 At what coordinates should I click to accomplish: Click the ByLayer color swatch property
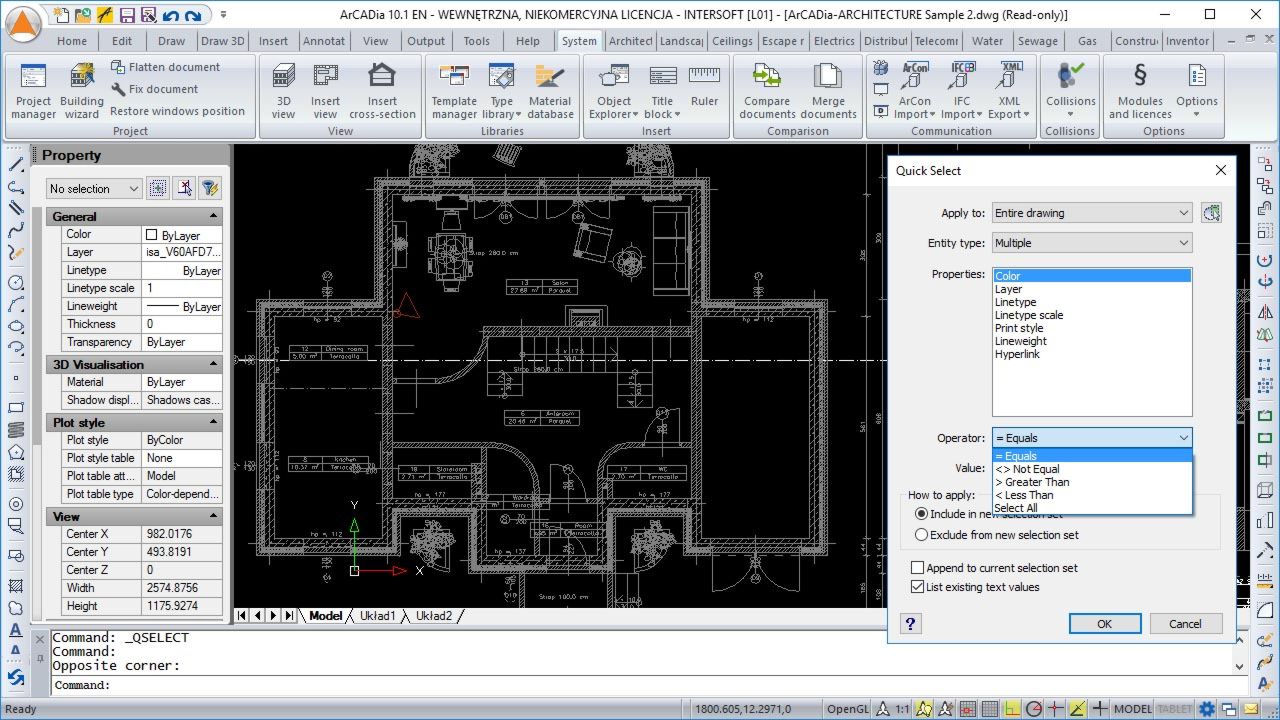[152, 235]
